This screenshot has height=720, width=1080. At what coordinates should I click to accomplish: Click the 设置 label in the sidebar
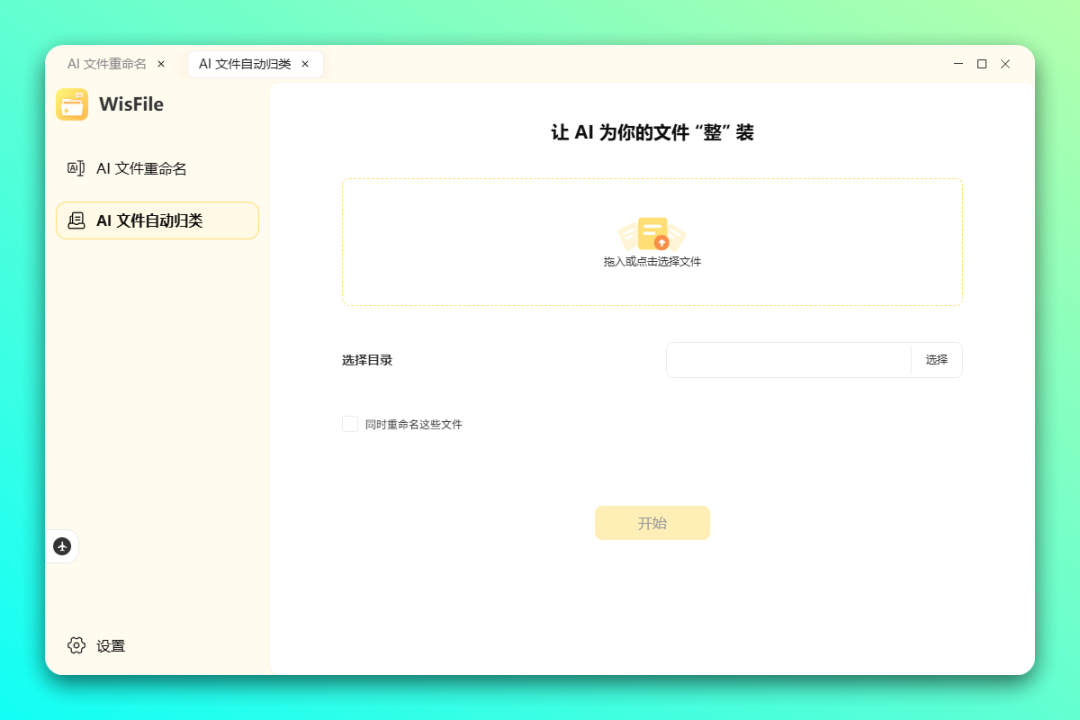tap(111, 646)
